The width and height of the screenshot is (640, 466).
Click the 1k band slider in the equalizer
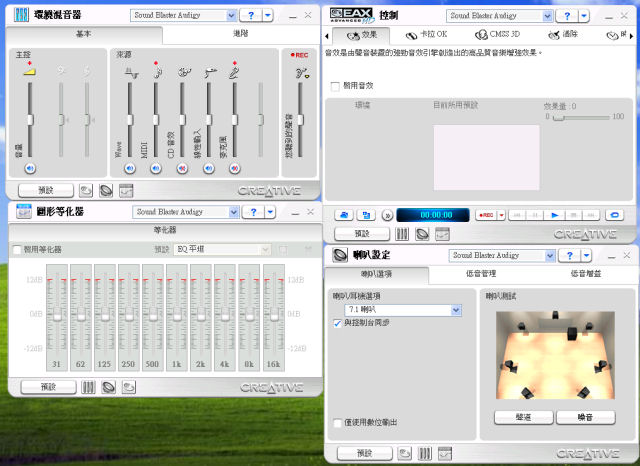point(177,315)
